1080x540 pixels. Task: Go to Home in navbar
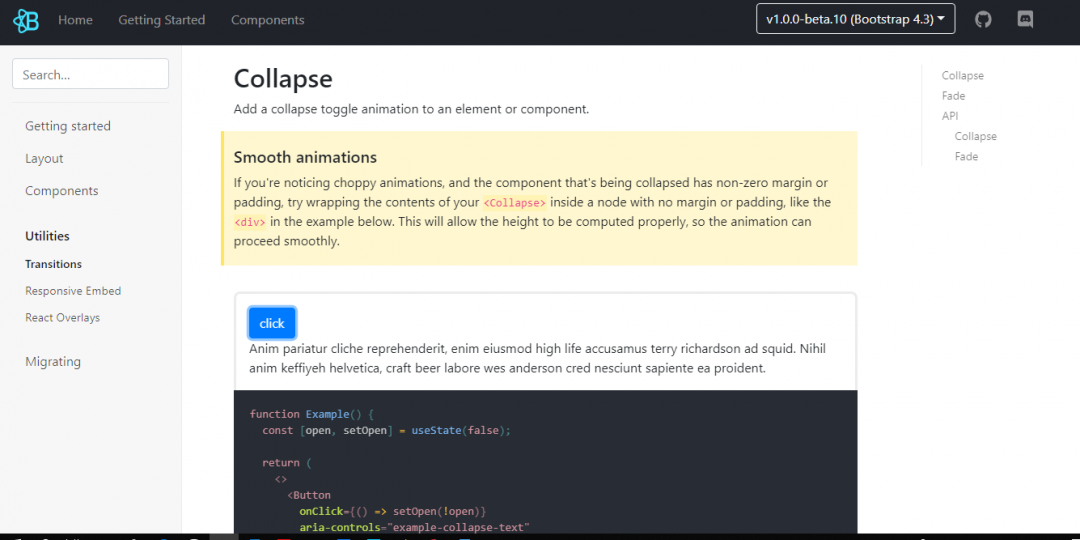tap(75, 20)
